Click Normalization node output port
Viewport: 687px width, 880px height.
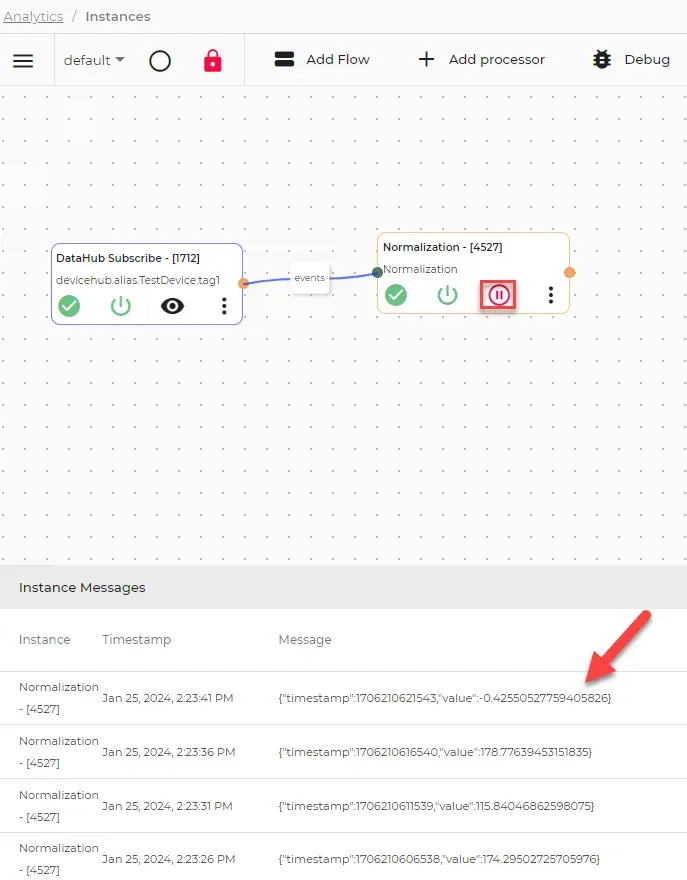point(570,272)
